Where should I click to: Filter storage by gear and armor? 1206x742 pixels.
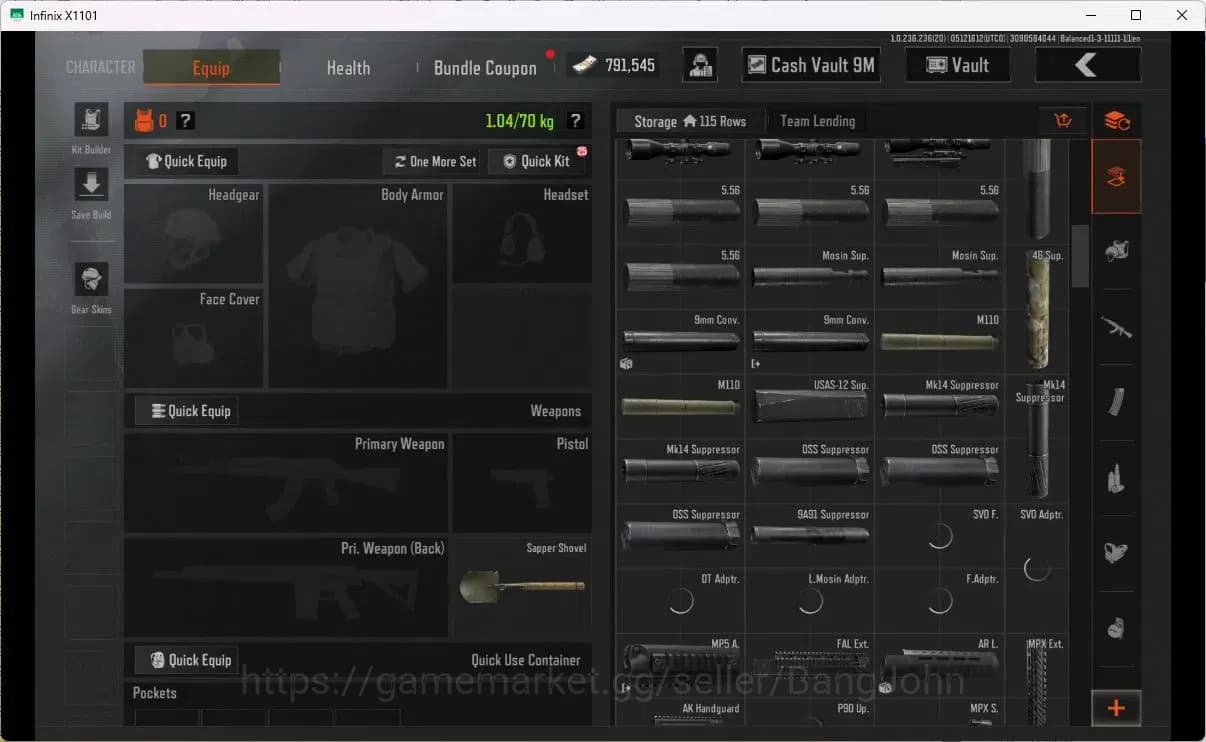[x=1117, y=251]
